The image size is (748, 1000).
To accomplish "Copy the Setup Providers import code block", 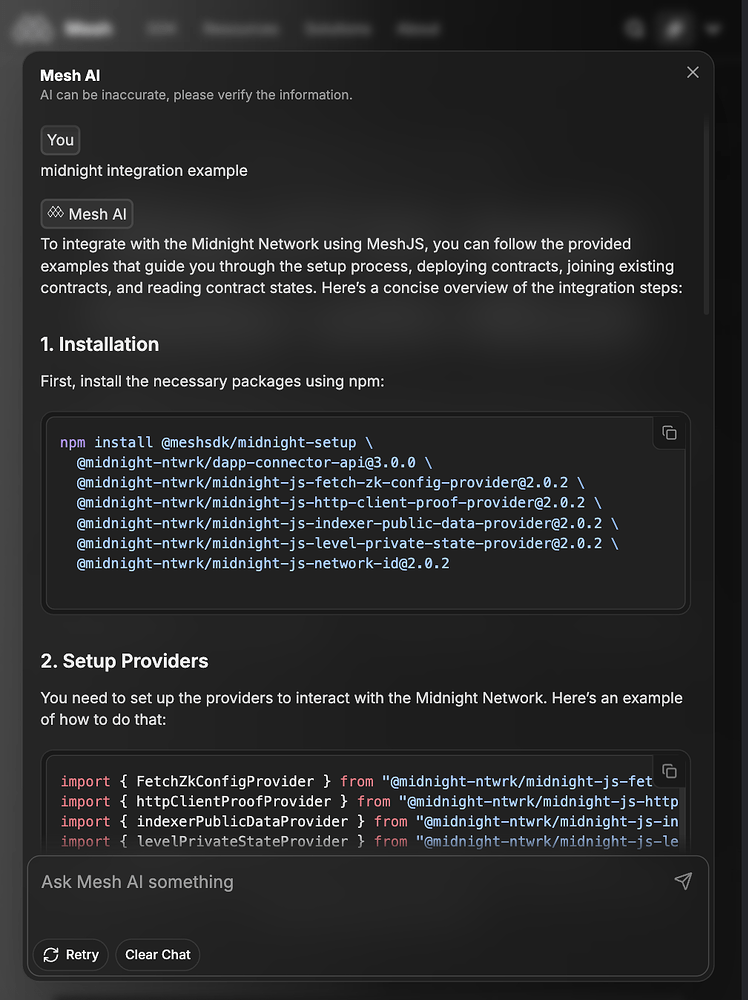I will (x=669, y=772).
